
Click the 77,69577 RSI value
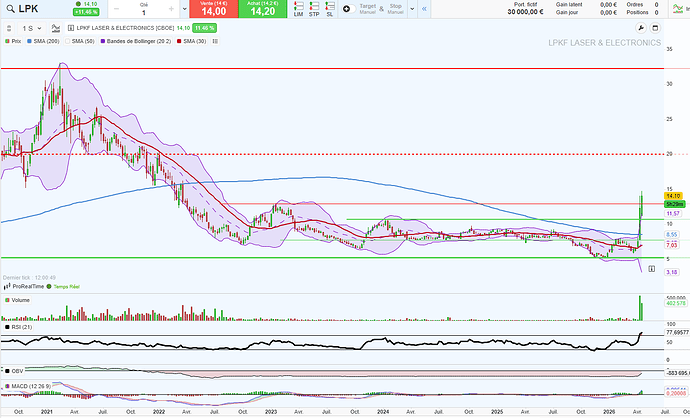point(677,333)
